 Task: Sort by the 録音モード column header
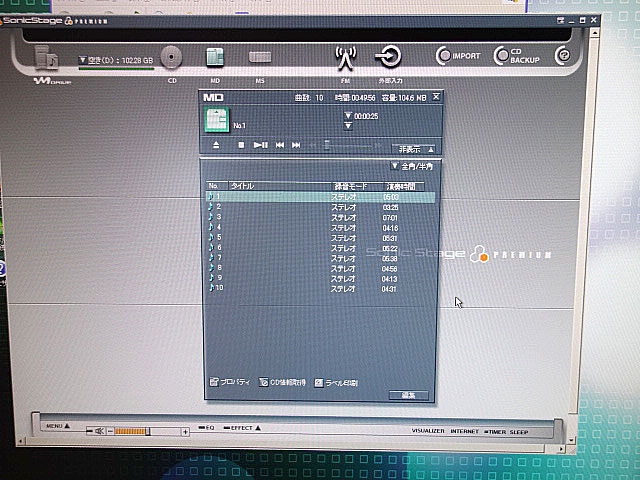coord(358,187)
